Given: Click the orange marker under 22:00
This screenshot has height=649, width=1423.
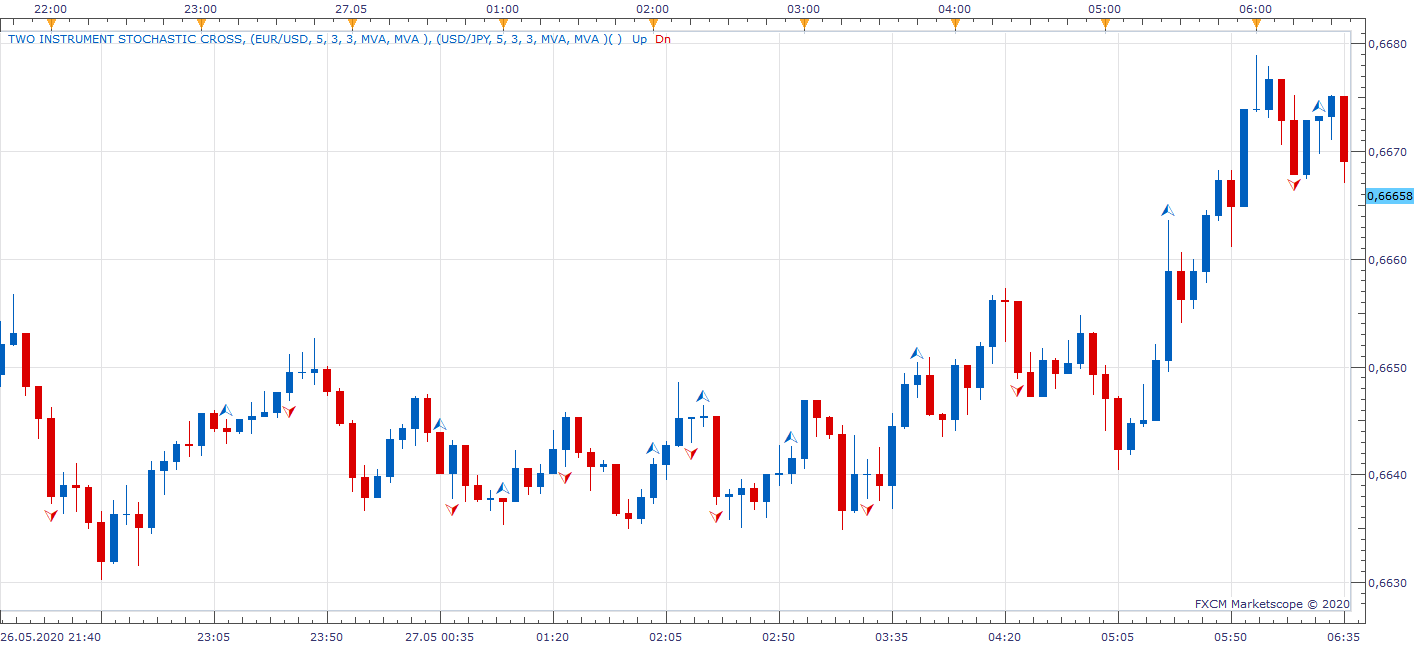Looking at the screenshot, I should [x=51, y=24].
